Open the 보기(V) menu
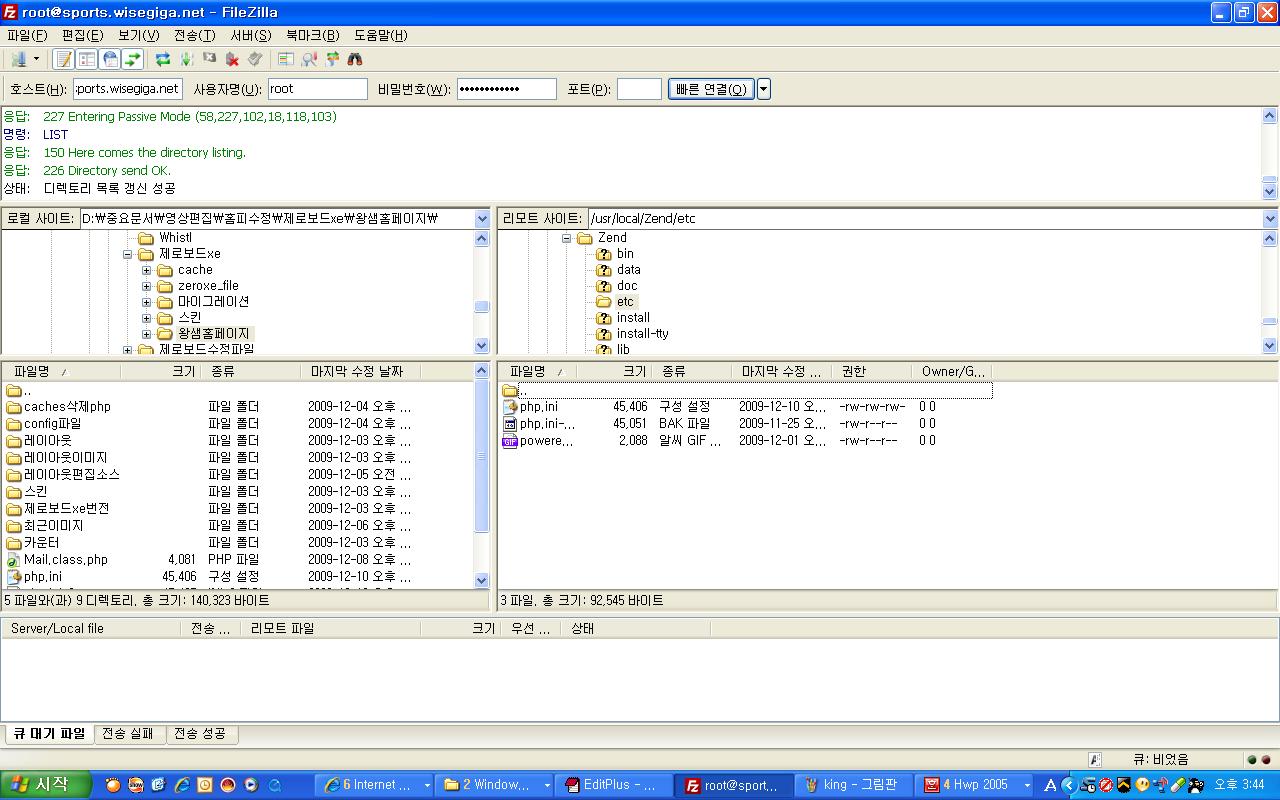 pos(138,35)
